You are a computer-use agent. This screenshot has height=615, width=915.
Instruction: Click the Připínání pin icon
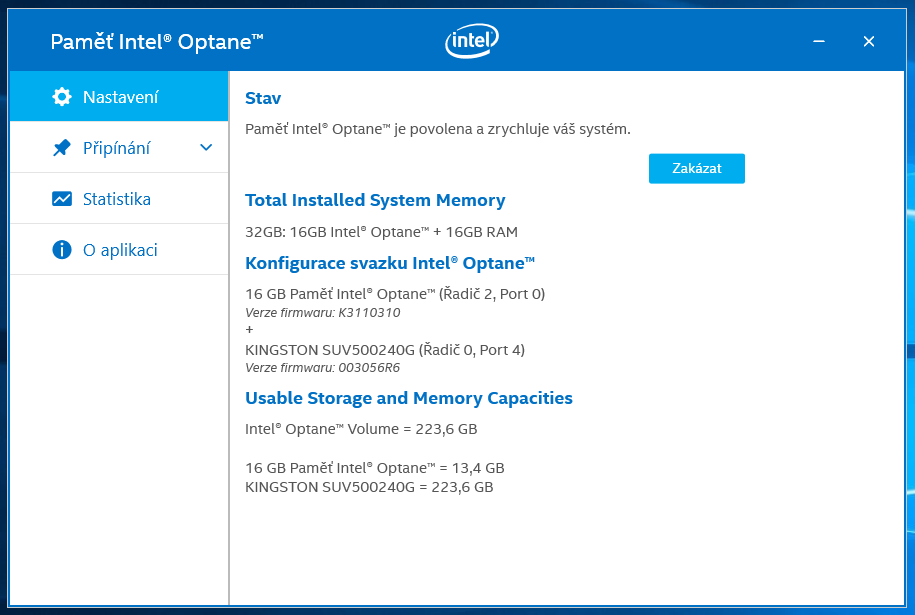point(62,148)
